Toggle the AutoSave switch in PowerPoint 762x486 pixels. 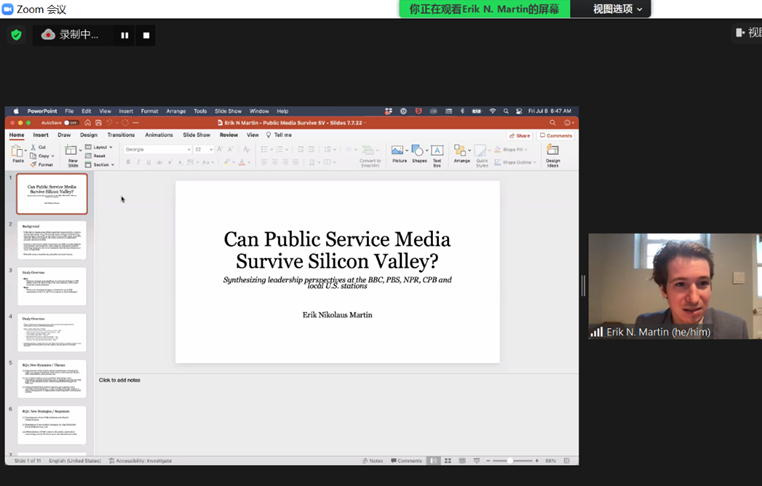(71, 123)
